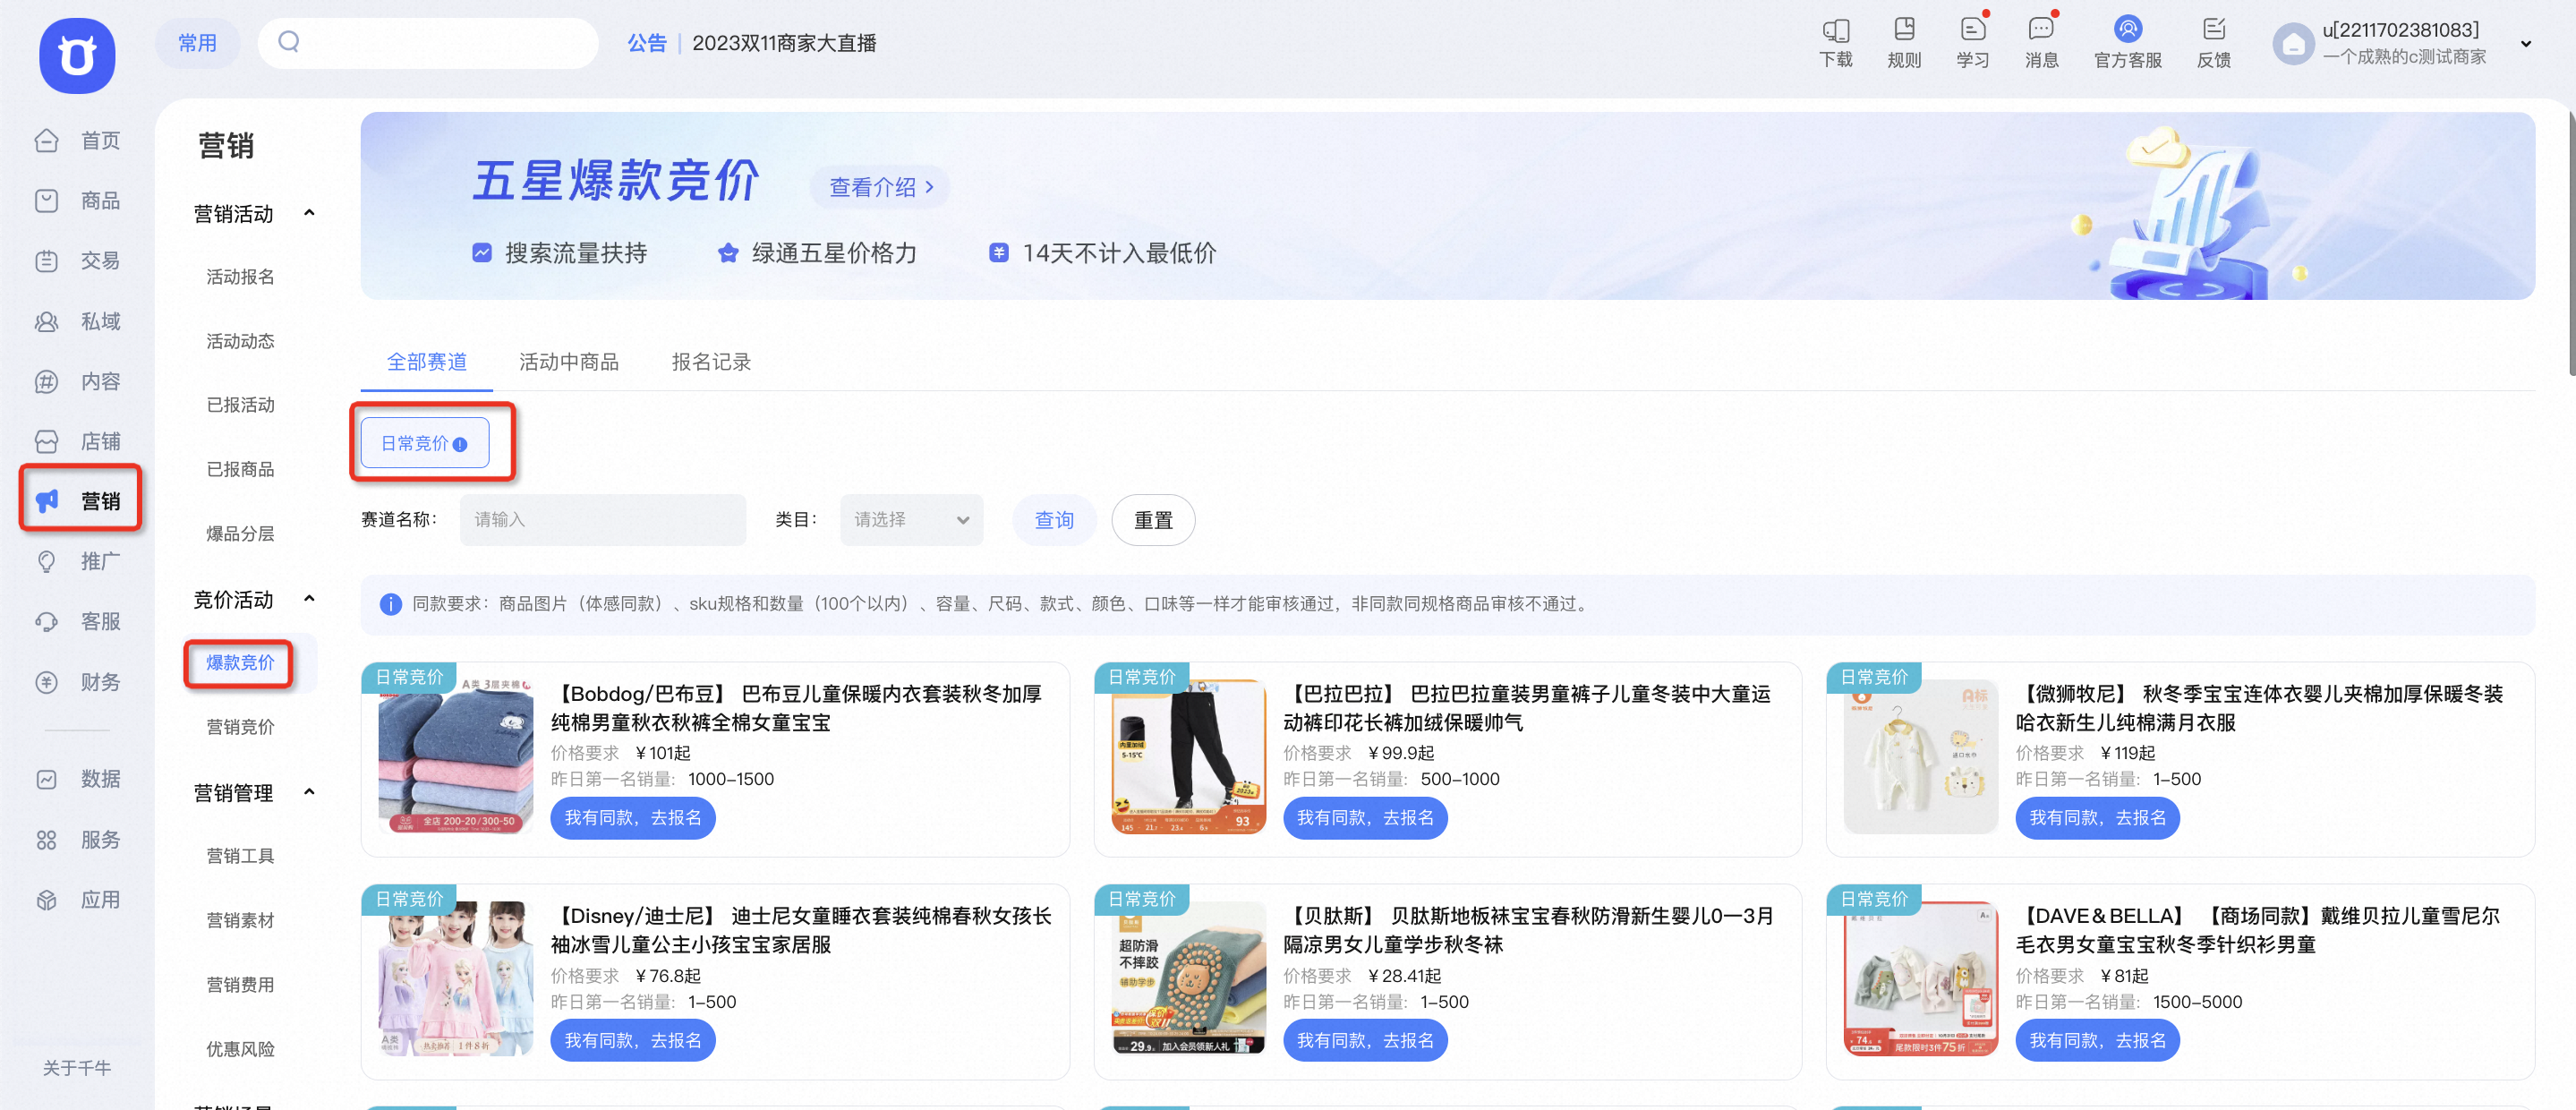Click 我有同款,去报名 for Bobdog item
2576x1110 pixels.
(633, 818)
